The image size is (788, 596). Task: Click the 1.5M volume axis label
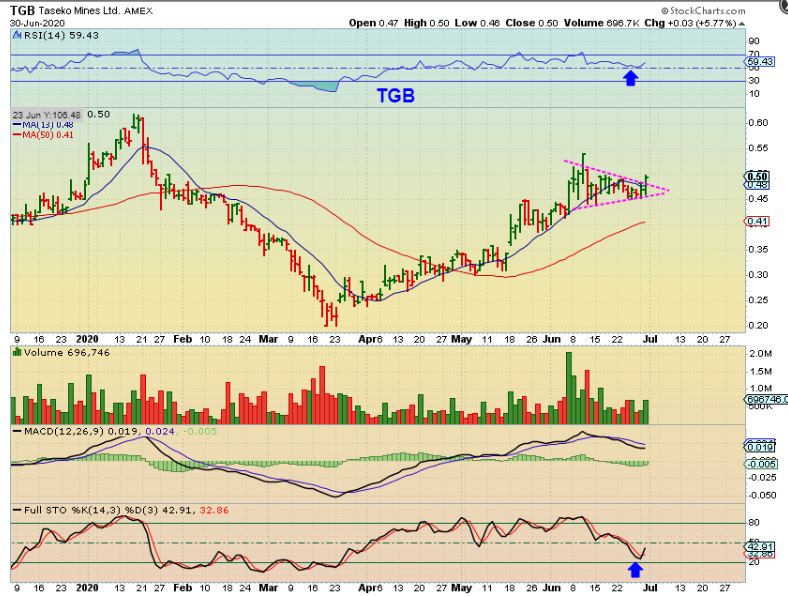760,371
